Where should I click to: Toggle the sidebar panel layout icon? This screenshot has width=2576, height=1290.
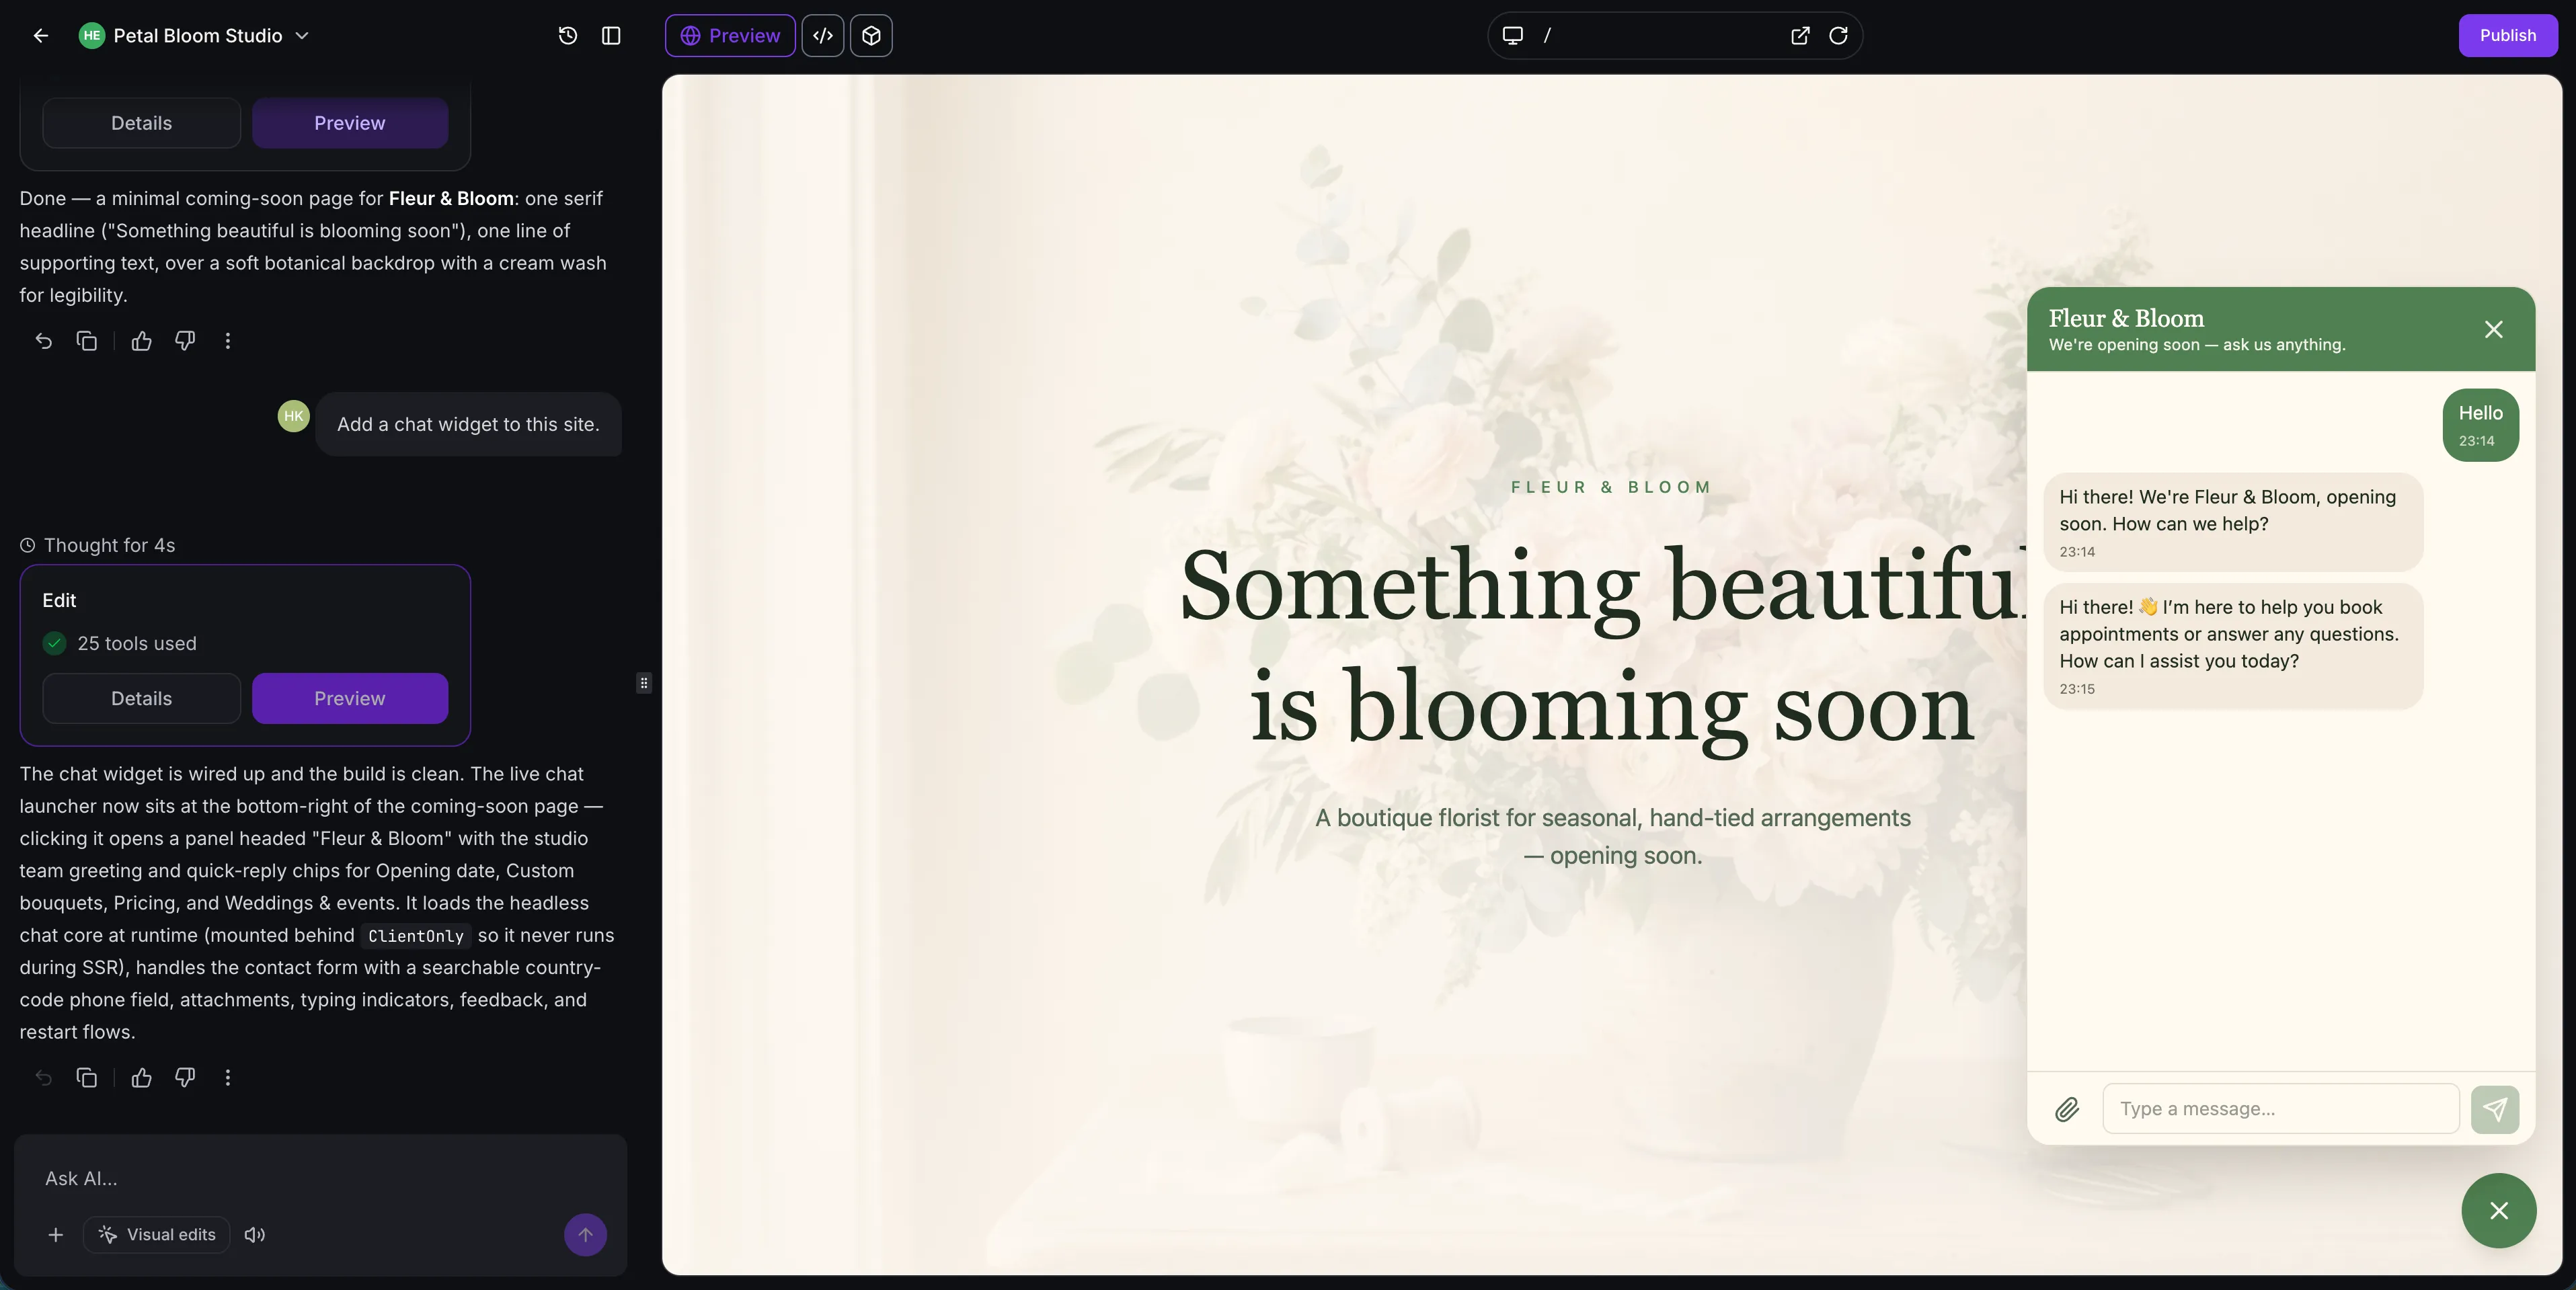click(x=611, y=36)
